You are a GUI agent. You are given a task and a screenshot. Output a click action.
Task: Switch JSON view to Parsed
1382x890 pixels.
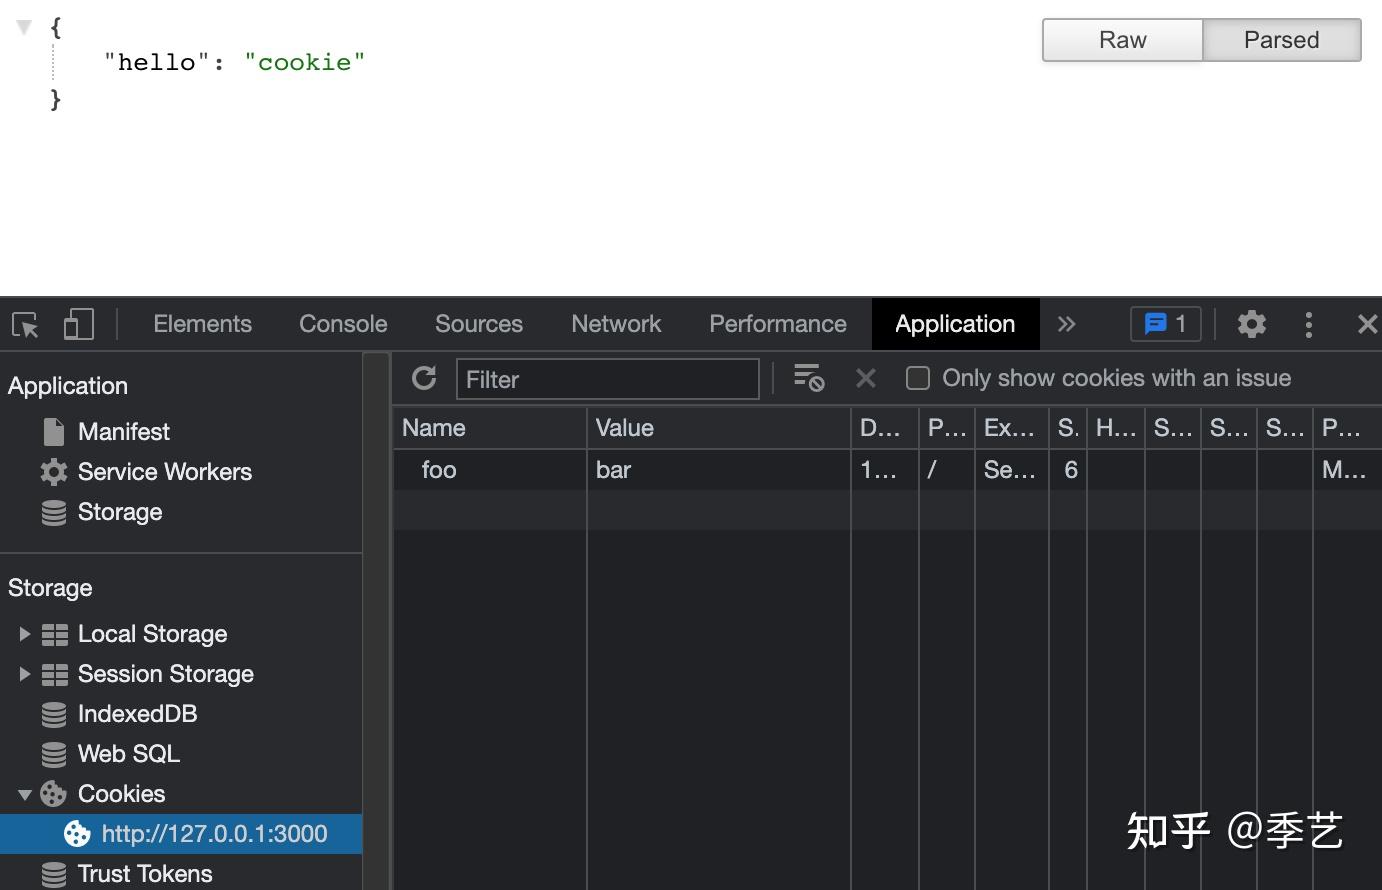tap(1281, 40)
